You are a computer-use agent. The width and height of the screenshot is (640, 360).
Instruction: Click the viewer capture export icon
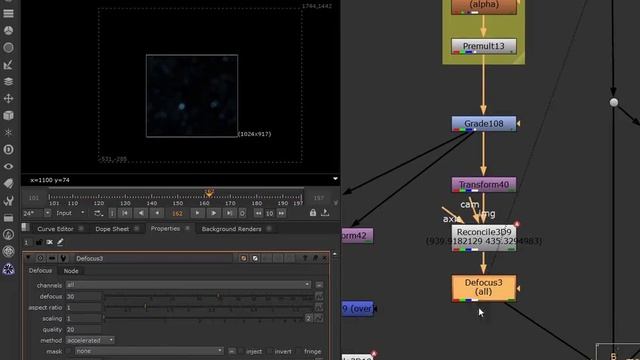[325, 213]
